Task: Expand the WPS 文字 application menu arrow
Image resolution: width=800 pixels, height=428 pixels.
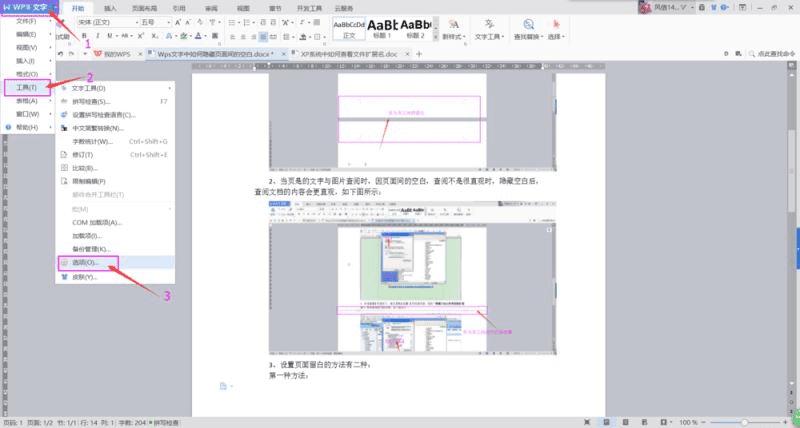Action: (x=54, y=7)
